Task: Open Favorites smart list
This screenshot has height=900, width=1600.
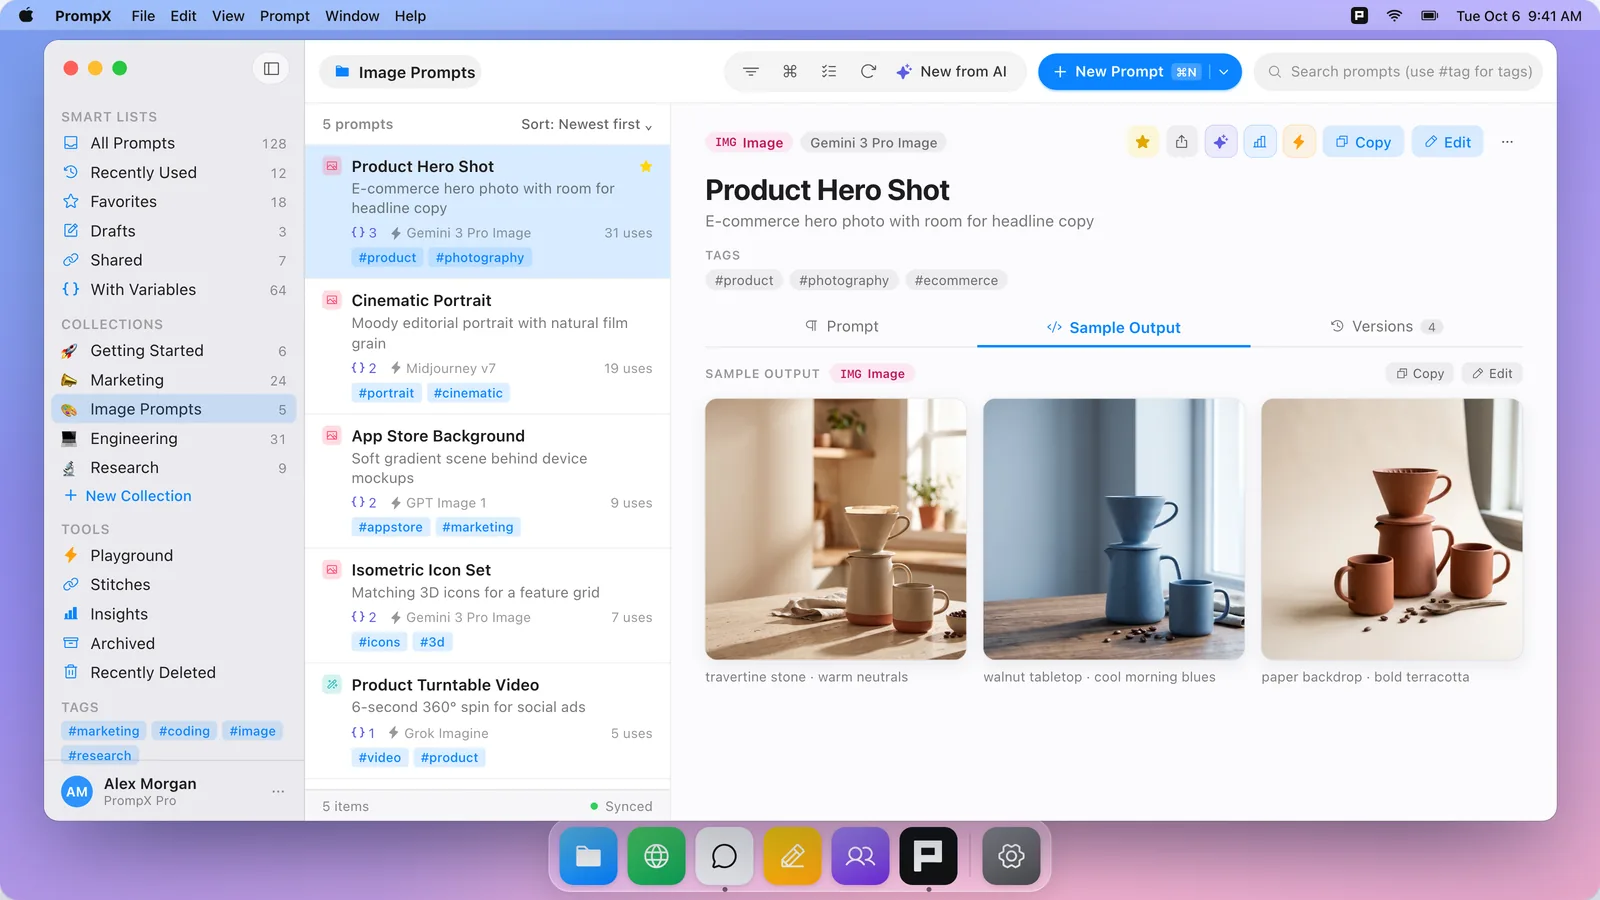Action: (x=174, y=202)
